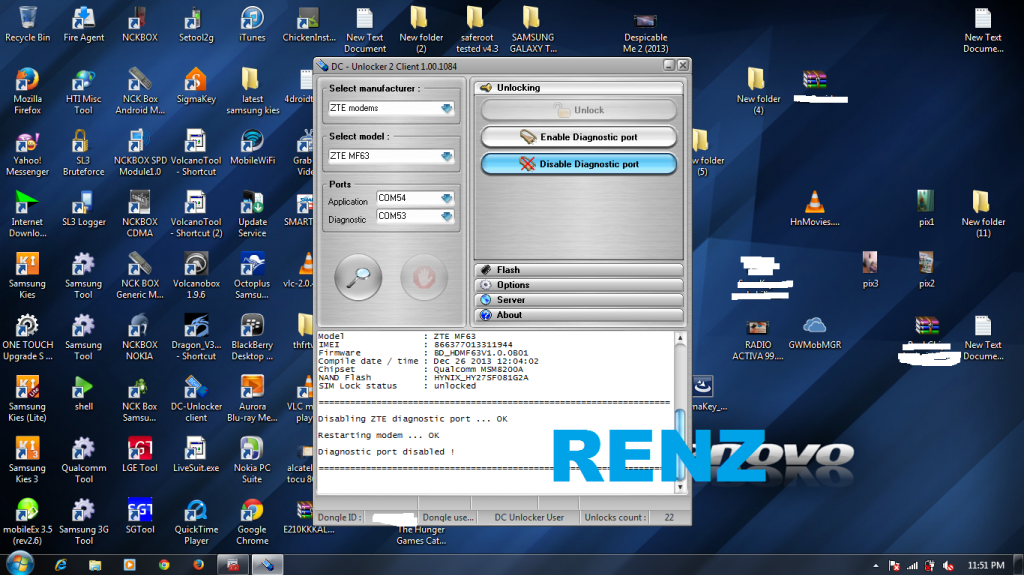Select the Samsung Kies desktop icon

pos(27,276)
